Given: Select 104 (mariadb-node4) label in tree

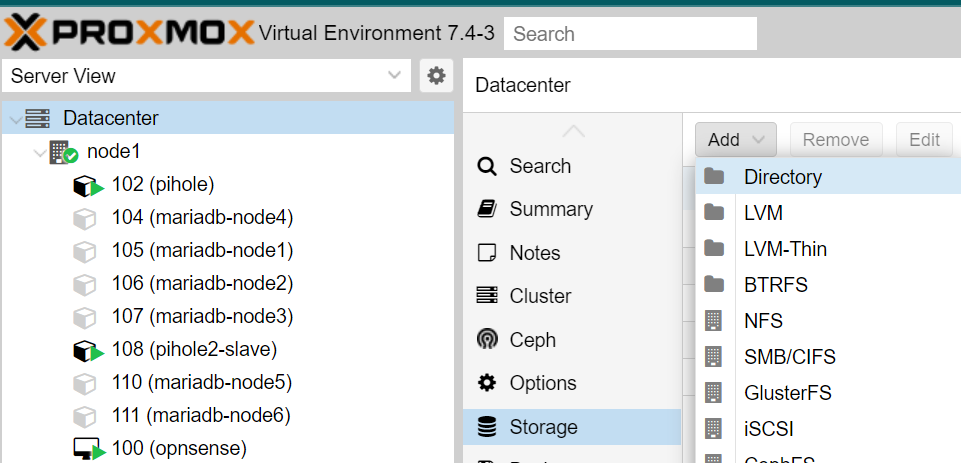Looking at the screenshot, I should [202, 217].
